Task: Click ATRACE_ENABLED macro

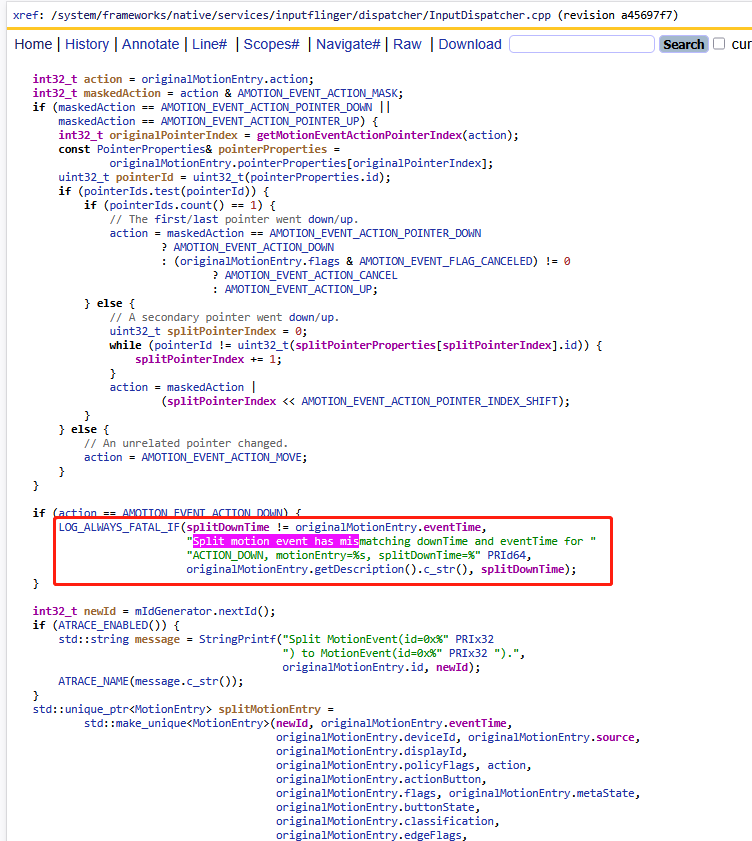Action: [104, 625]
